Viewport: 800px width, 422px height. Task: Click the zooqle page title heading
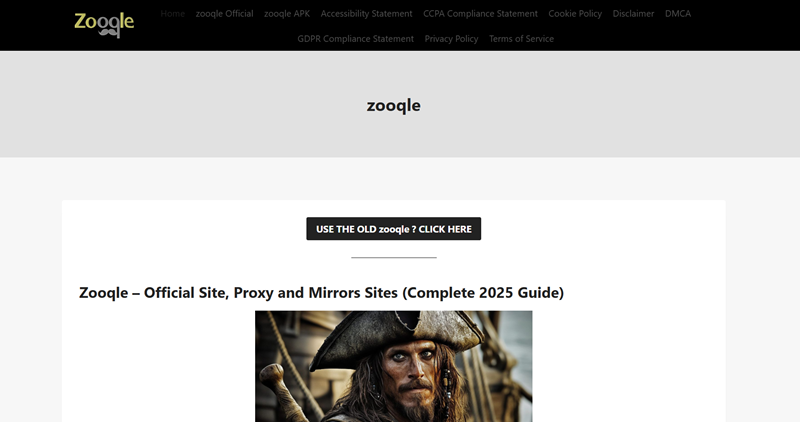click(x=393, y=105)
